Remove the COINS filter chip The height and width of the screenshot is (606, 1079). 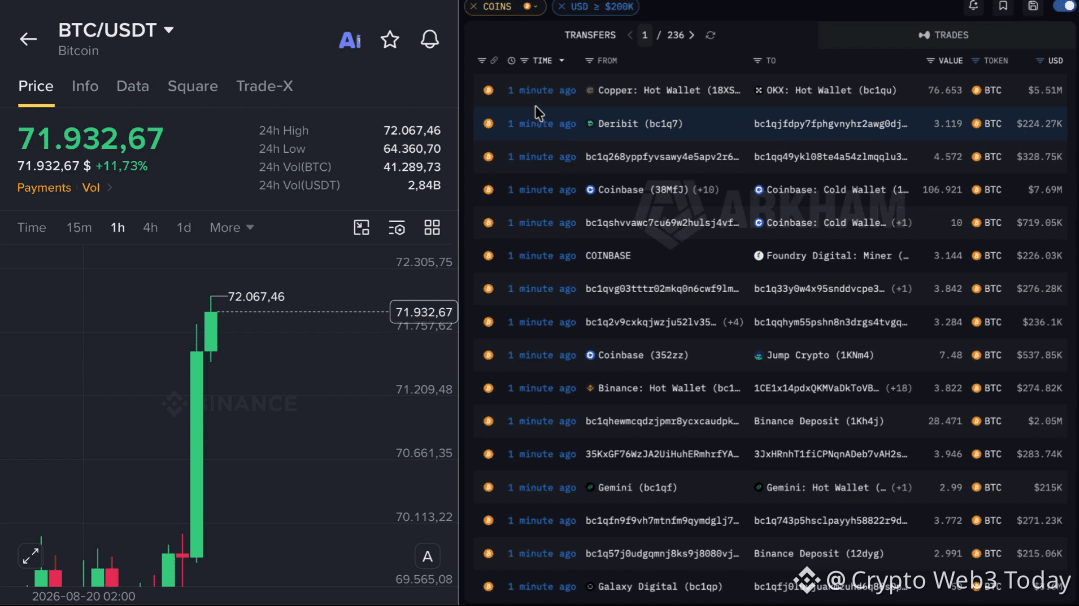tap(473, 6)
